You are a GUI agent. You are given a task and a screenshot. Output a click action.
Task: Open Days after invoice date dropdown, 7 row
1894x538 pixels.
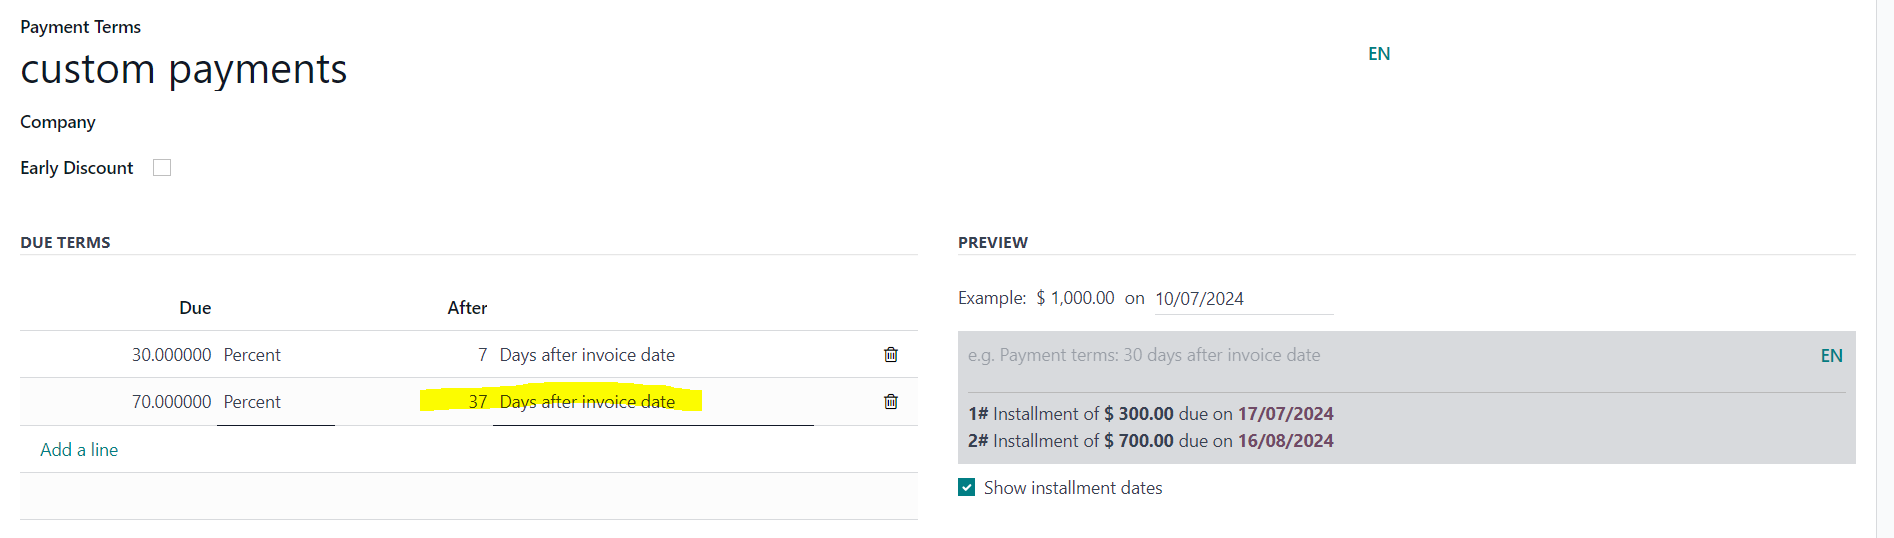coord(653,355)
